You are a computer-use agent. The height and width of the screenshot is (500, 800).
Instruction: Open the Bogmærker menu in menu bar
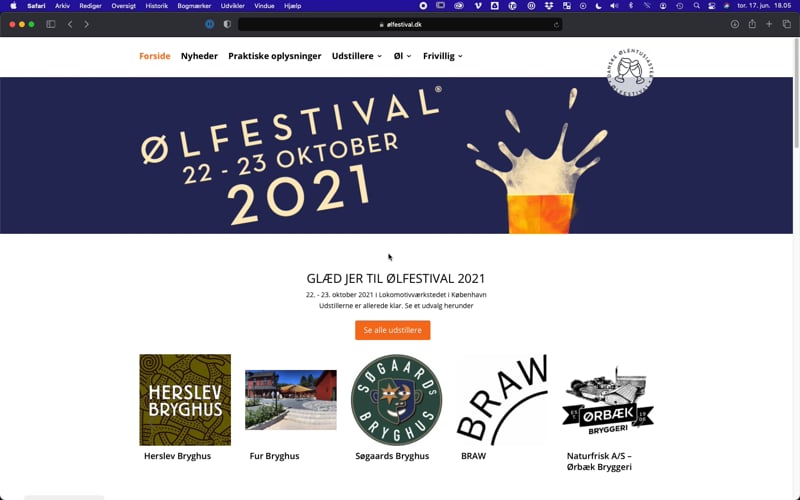(x=194, y=6)
